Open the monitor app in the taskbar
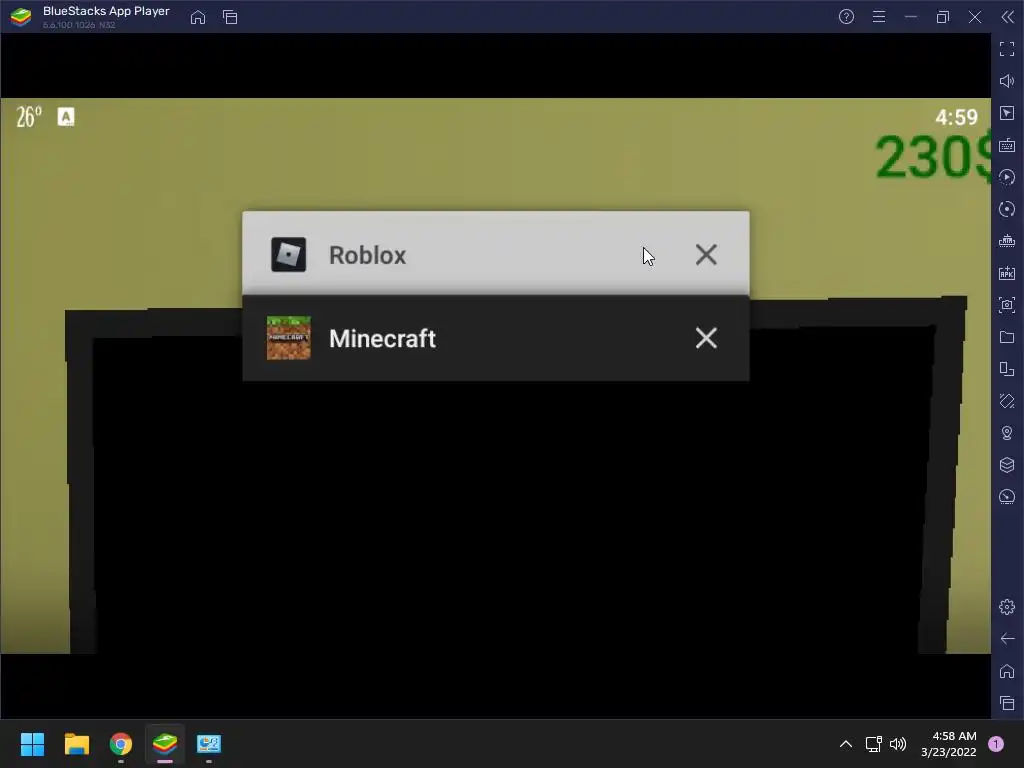This screenshot has width=1024, height=768. (x=209, y=744)
